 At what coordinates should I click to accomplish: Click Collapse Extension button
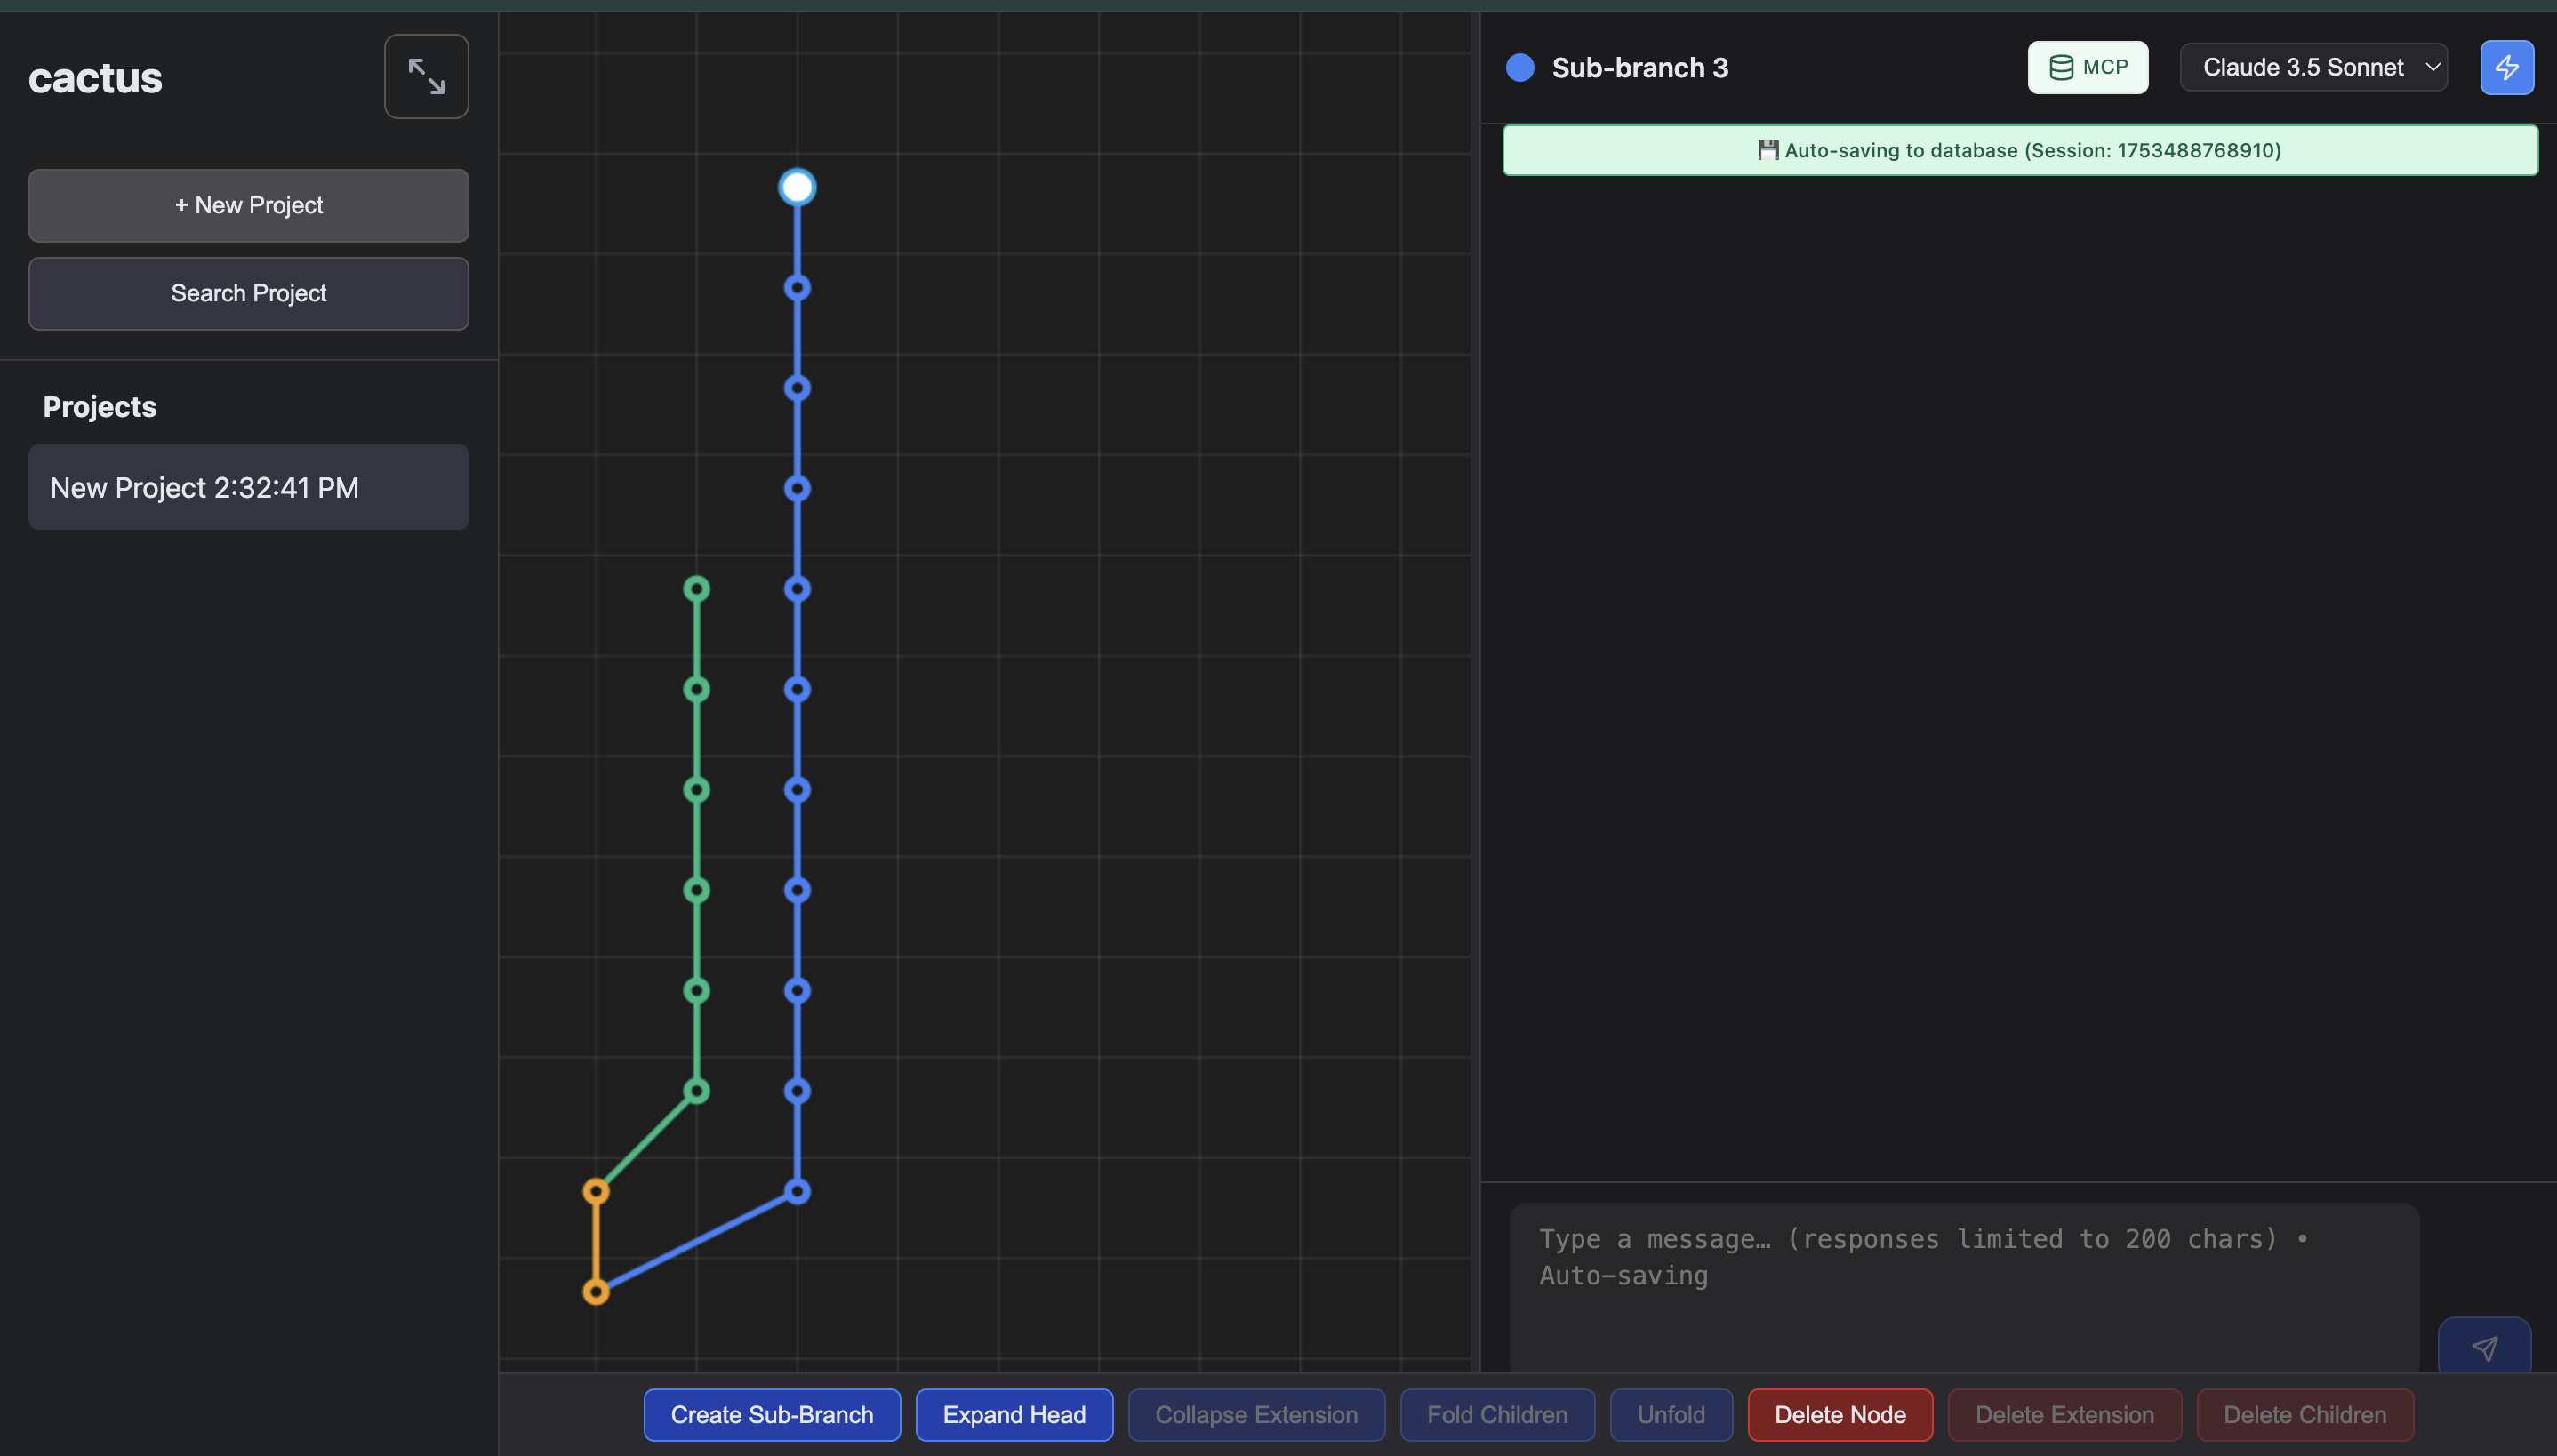tap(1256, 1414)
